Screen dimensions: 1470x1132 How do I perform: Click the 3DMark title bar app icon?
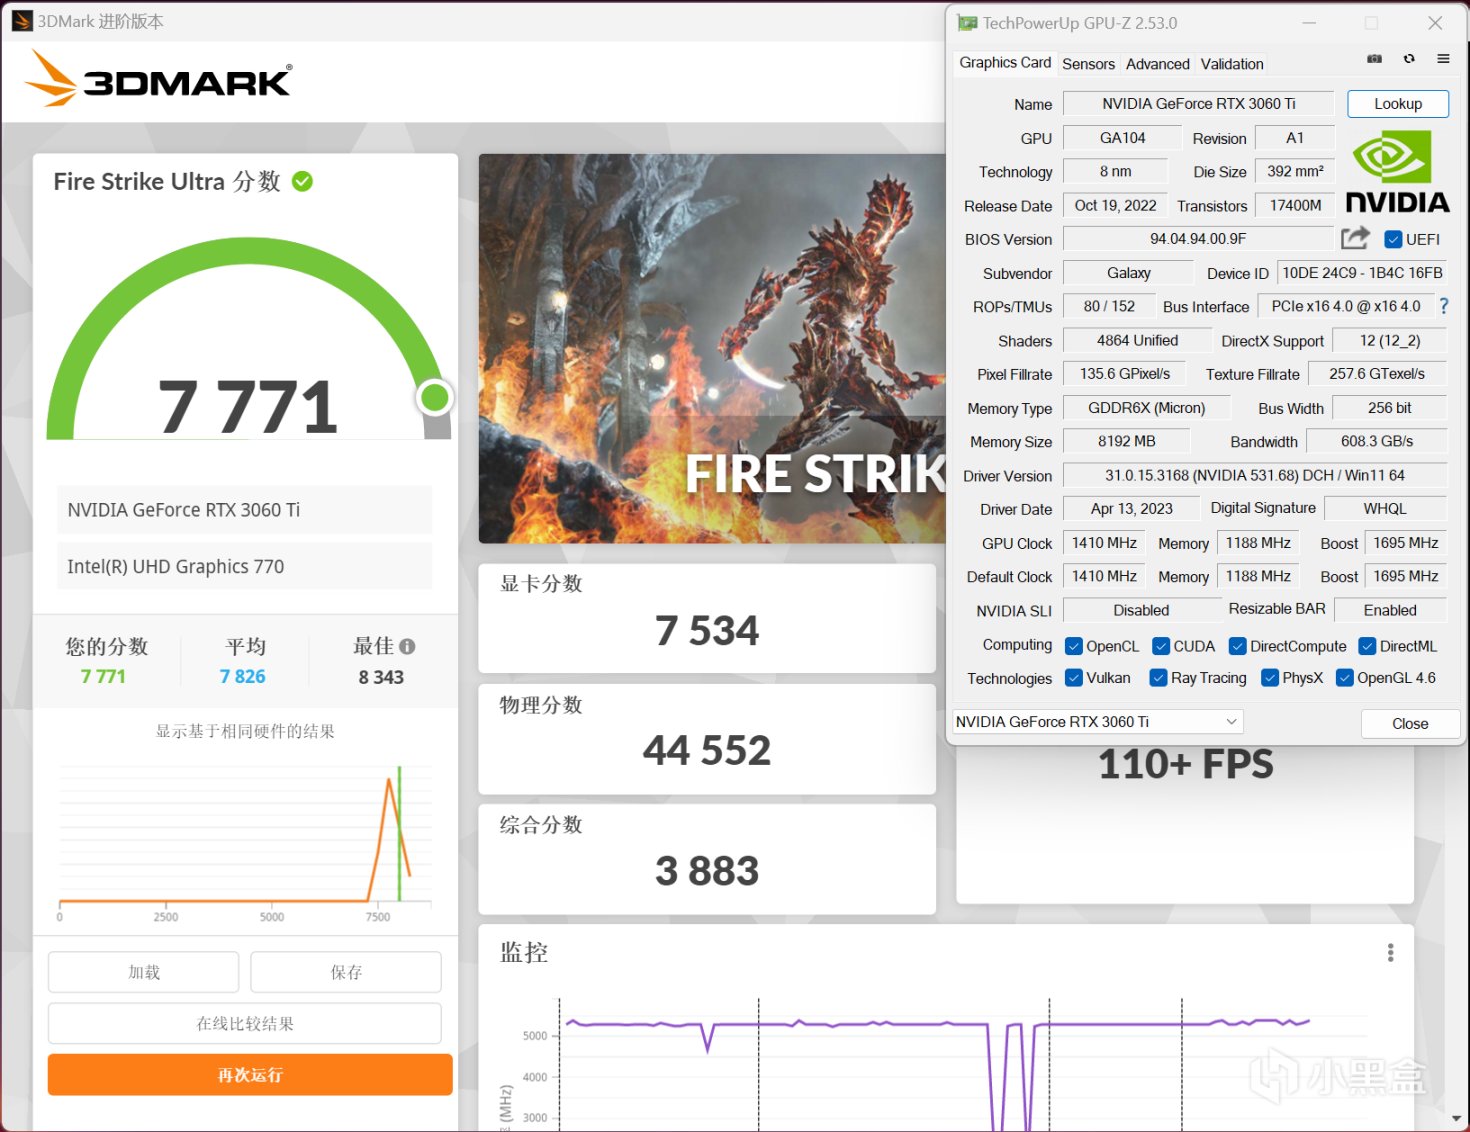coord(22,21)
